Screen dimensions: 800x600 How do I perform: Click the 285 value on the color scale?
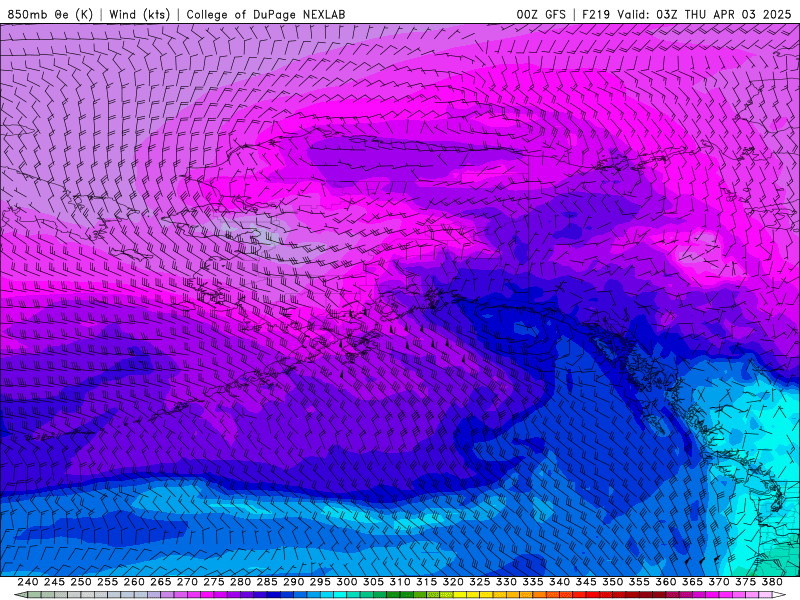coord(267,582)
